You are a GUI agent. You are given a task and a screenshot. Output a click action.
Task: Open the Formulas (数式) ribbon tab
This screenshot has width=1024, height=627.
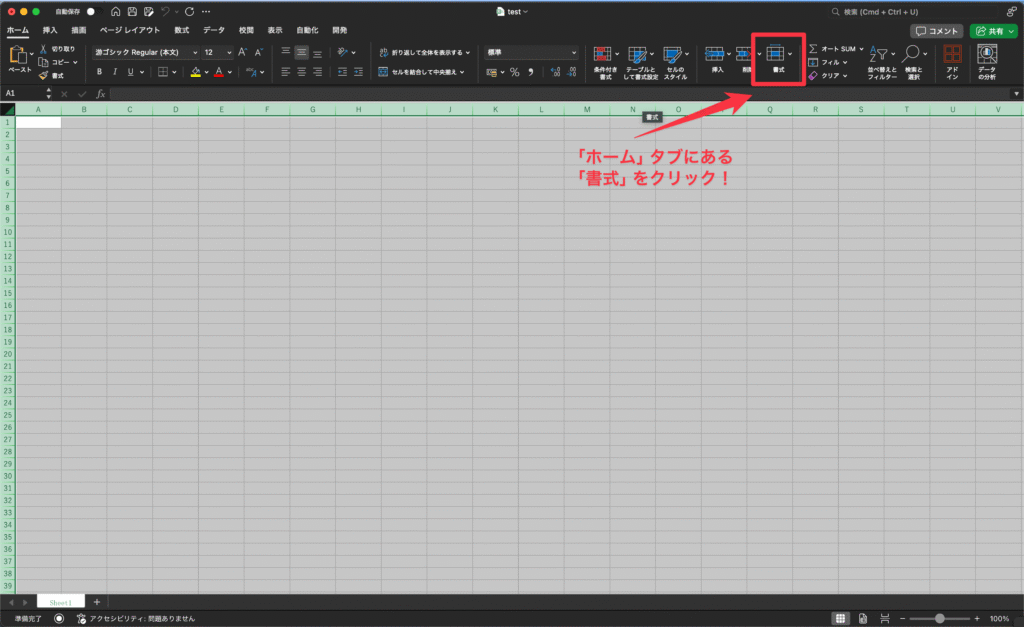click(x=182, y=31)
